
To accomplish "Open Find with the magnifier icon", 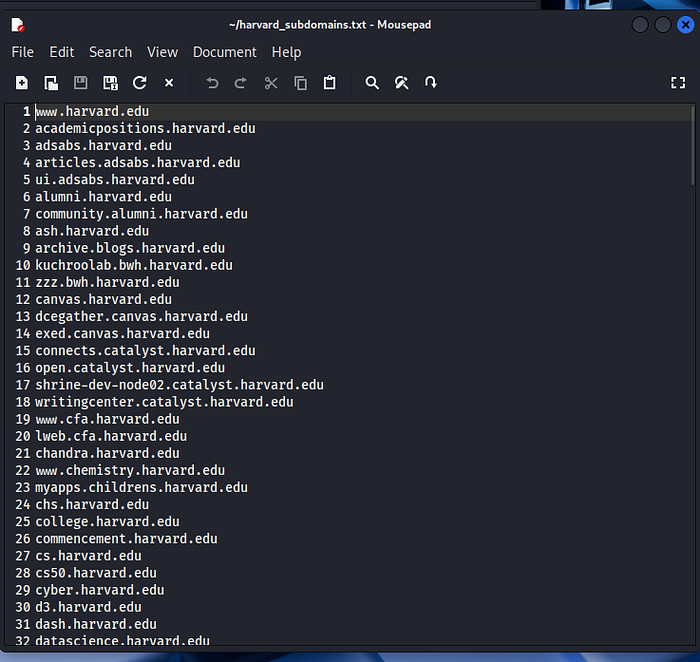I will 372,83.
